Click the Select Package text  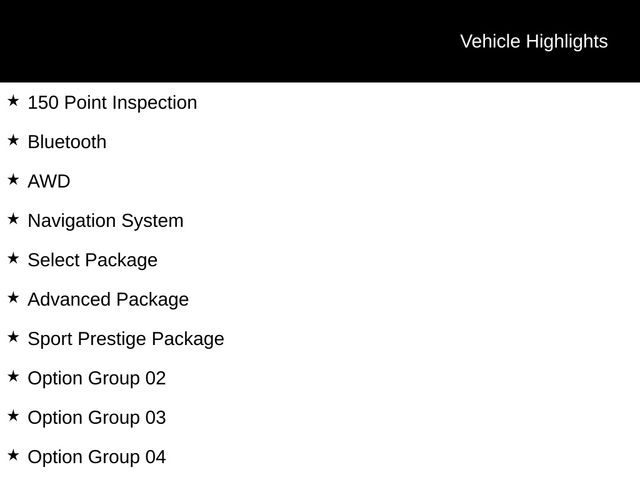point(92,260)
